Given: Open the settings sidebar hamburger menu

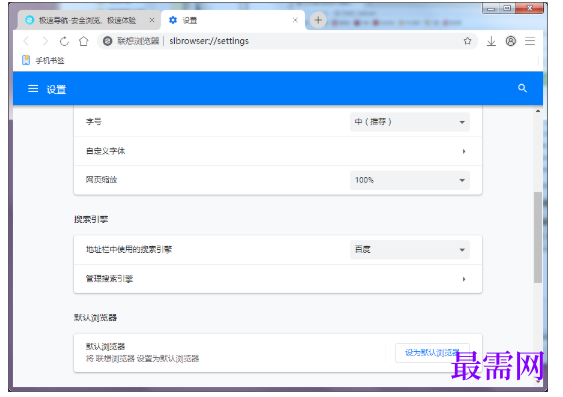Looking at the screenshot, I should point(33,89).
